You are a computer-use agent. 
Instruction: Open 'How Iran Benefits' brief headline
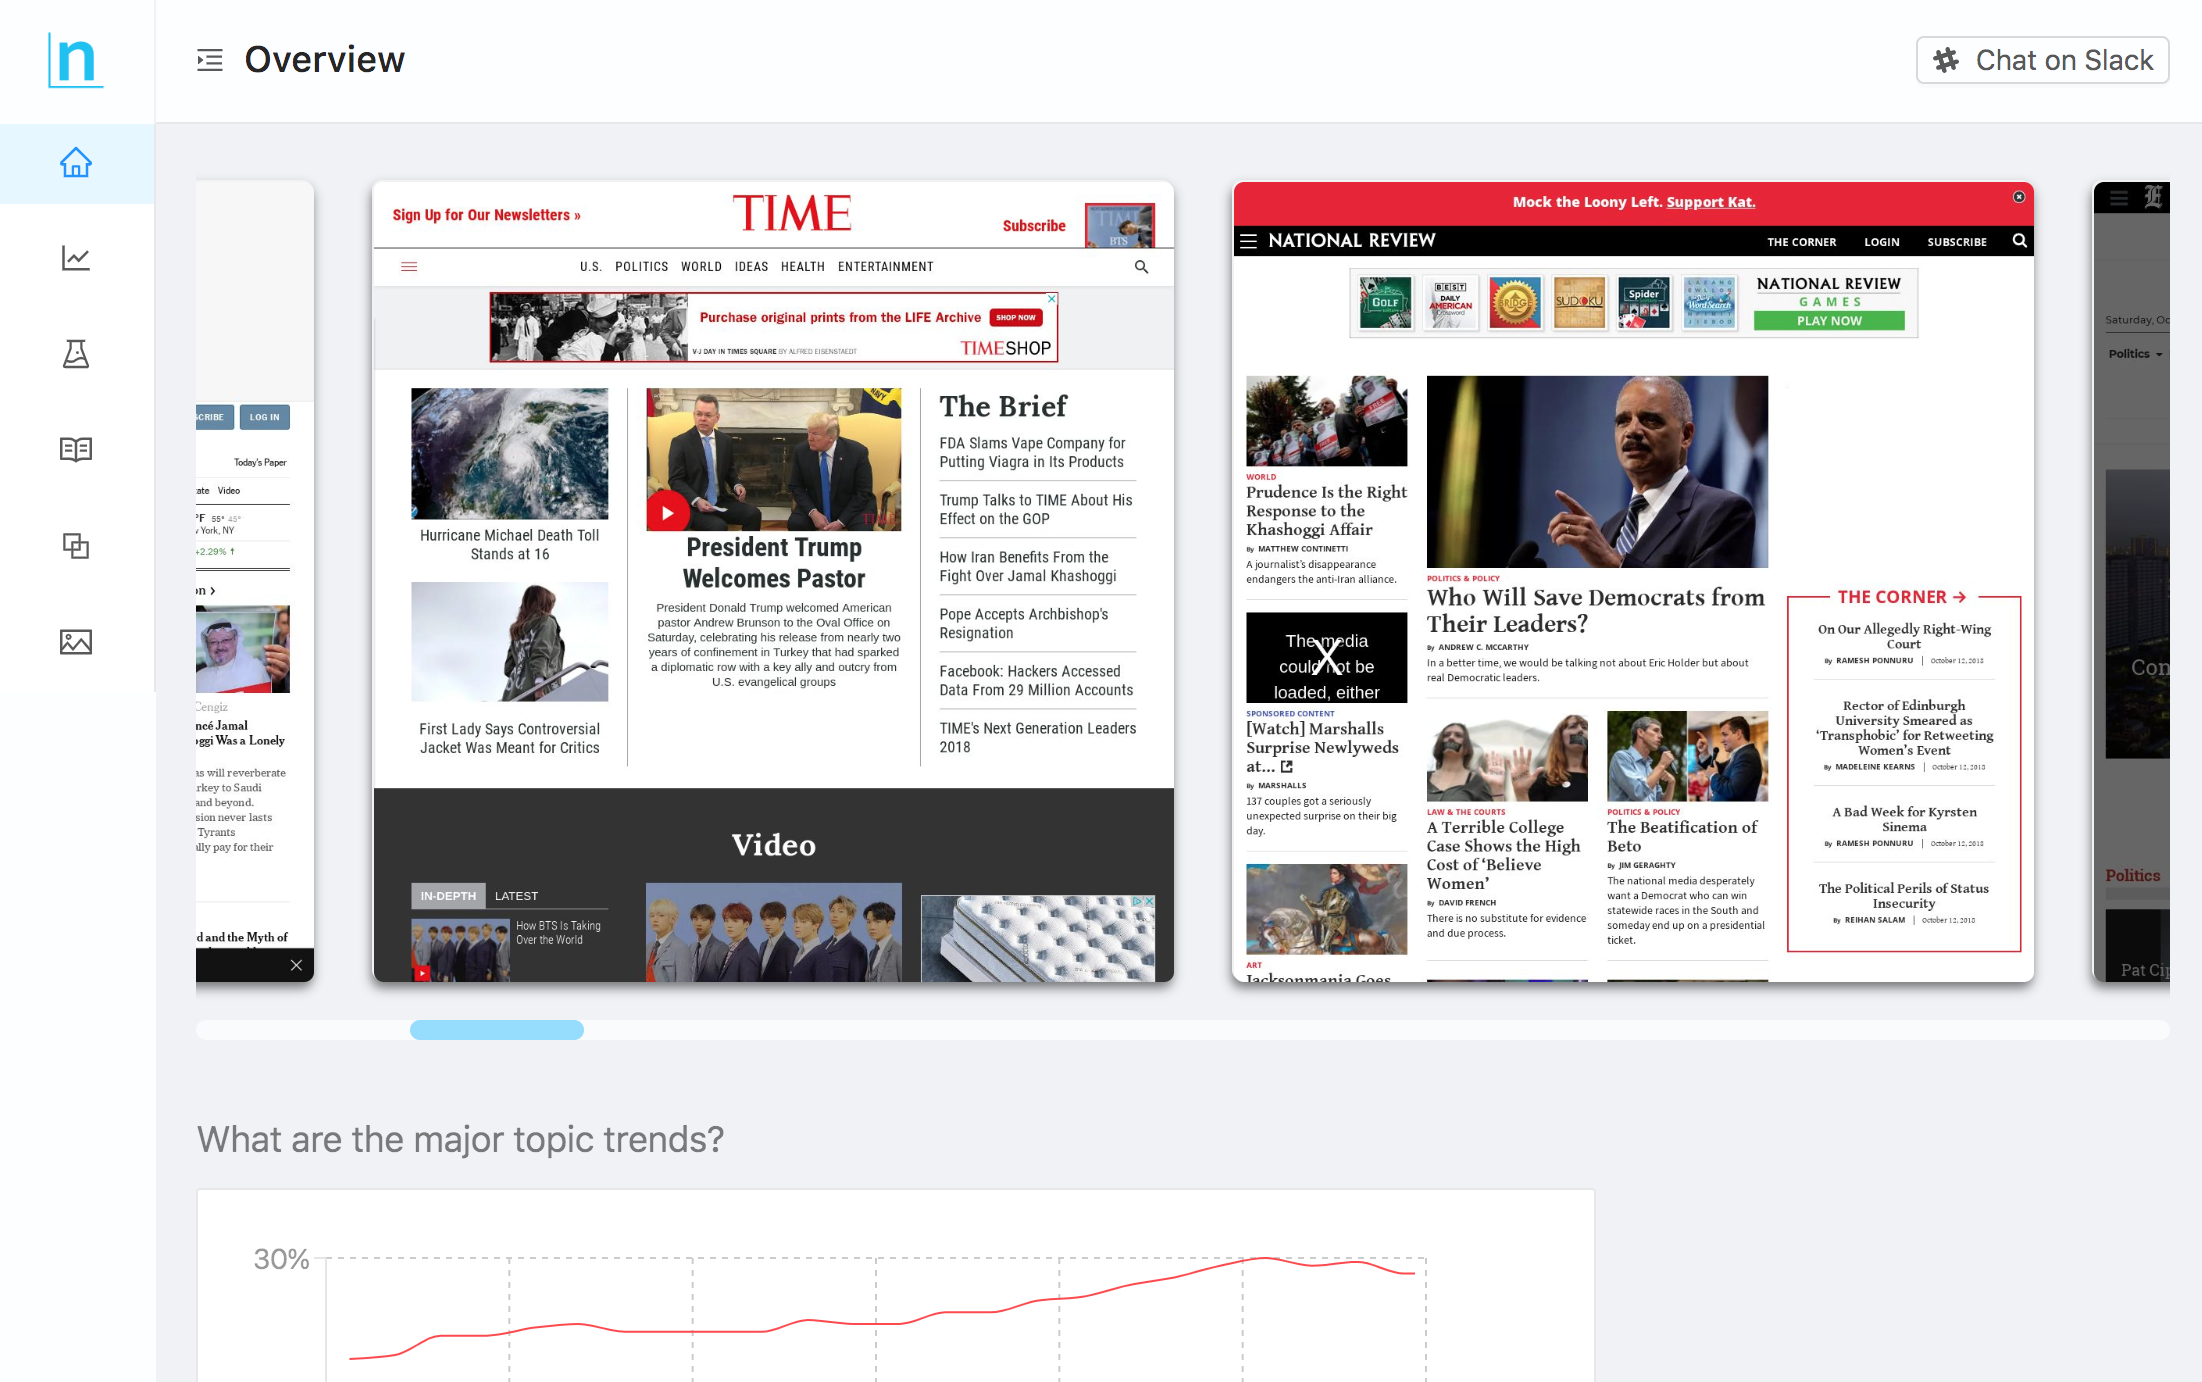(1028, 566)
